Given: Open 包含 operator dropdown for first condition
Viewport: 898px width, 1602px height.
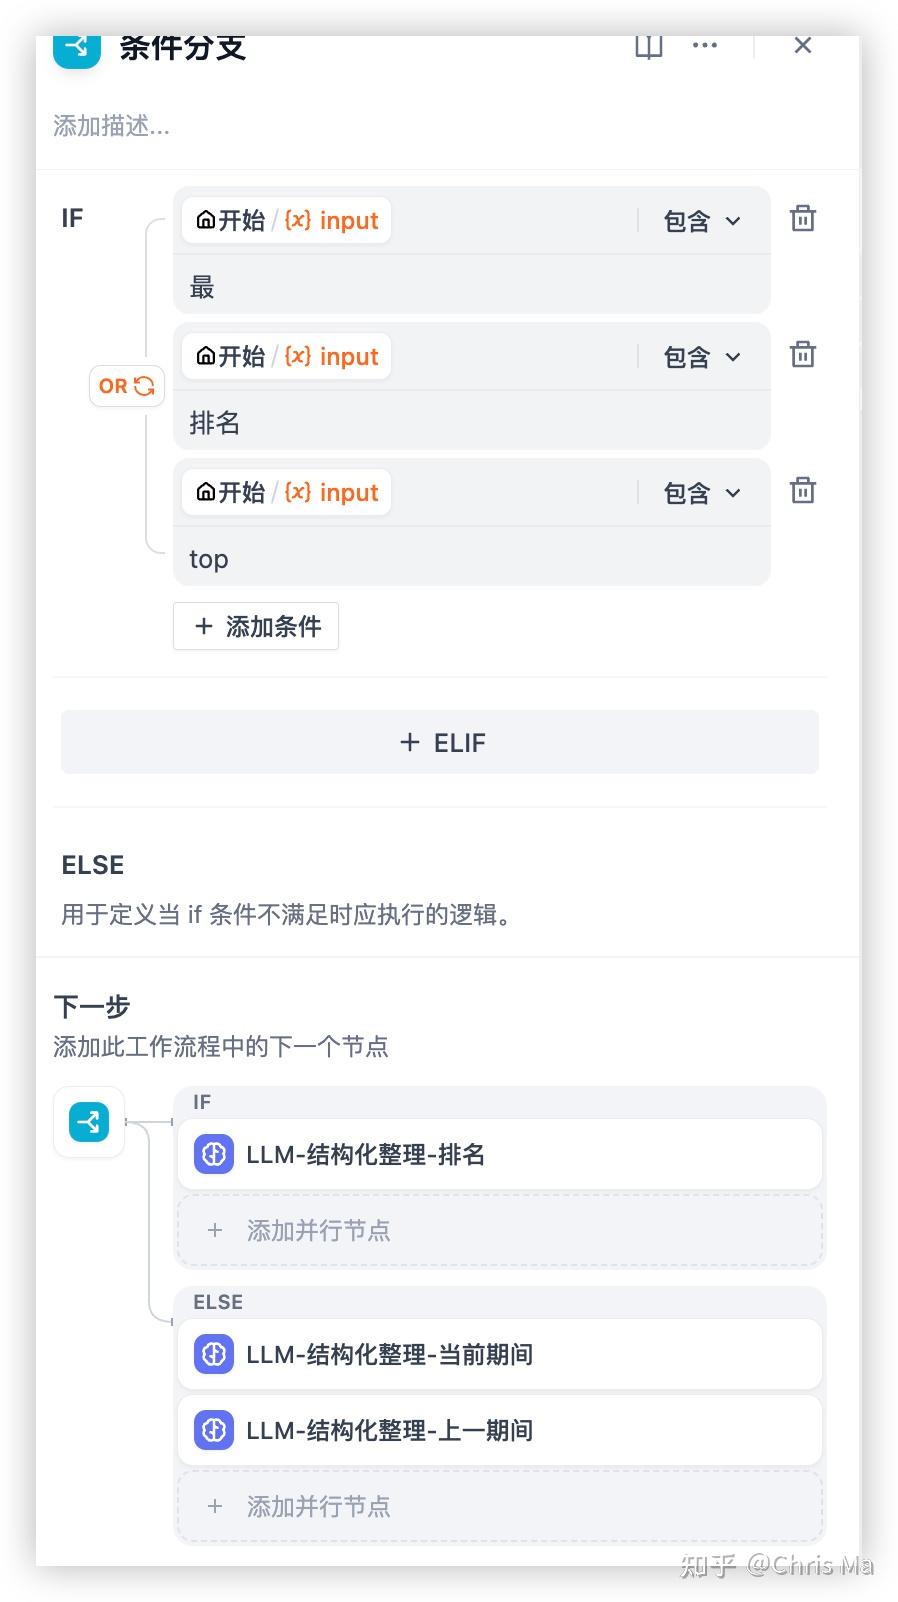Looking at the screenshot, I should [x=702, y=221].
